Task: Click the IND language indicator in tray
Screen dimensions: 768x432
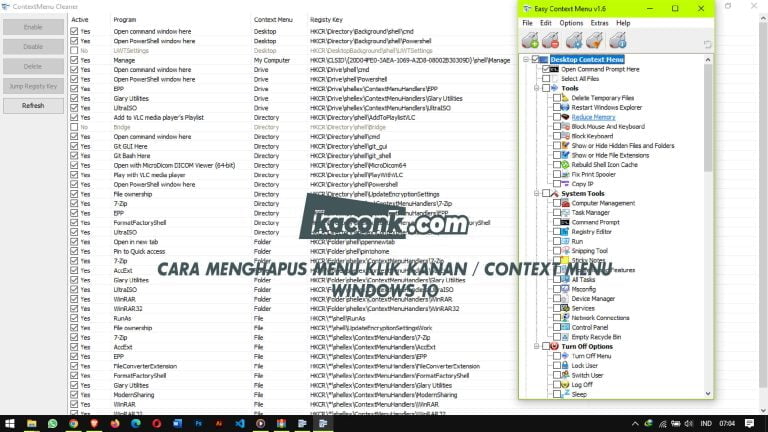Action: click(x=706, y=424)
